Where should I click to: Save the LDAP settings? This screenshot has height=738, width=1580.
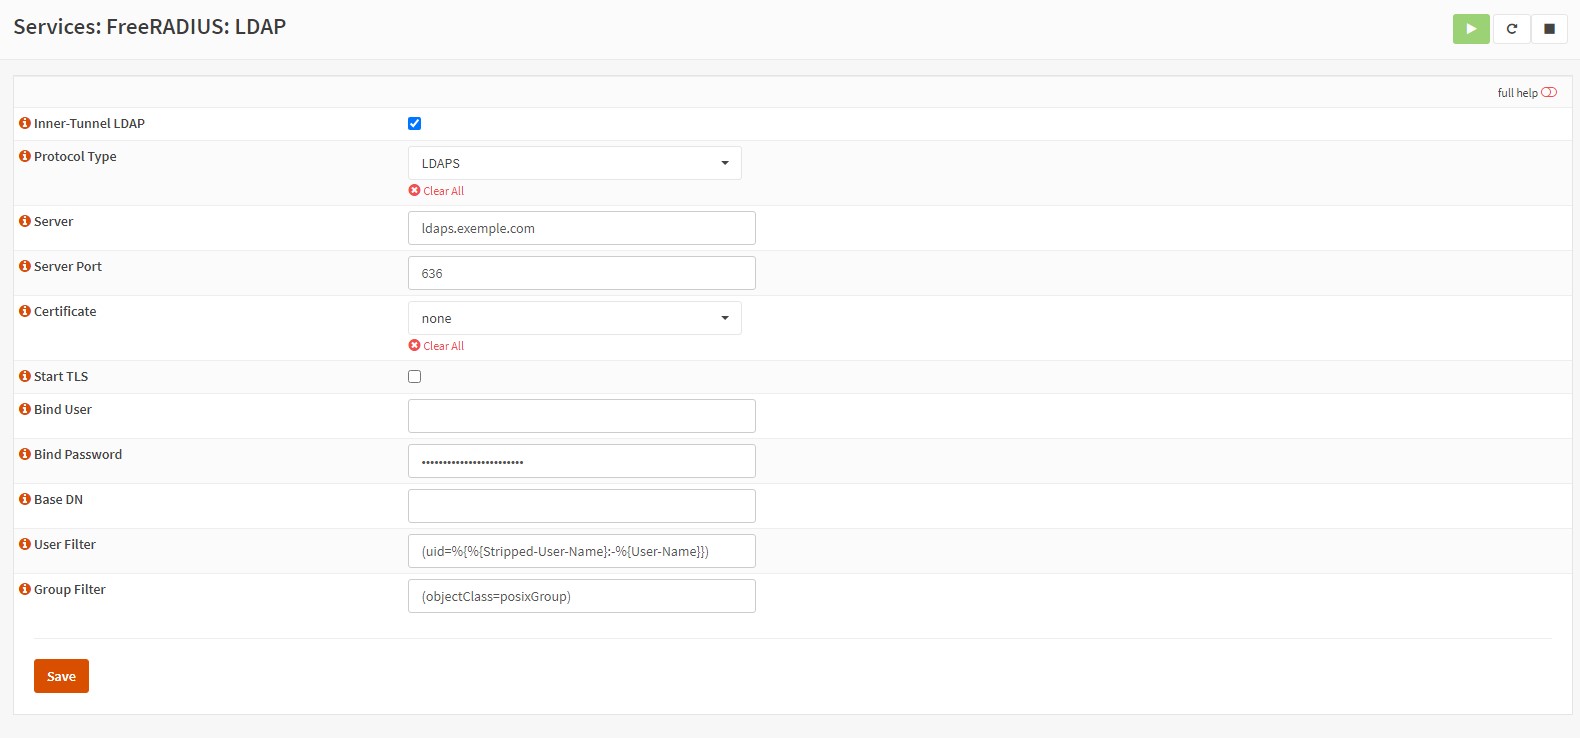click(x=61, y=676)
